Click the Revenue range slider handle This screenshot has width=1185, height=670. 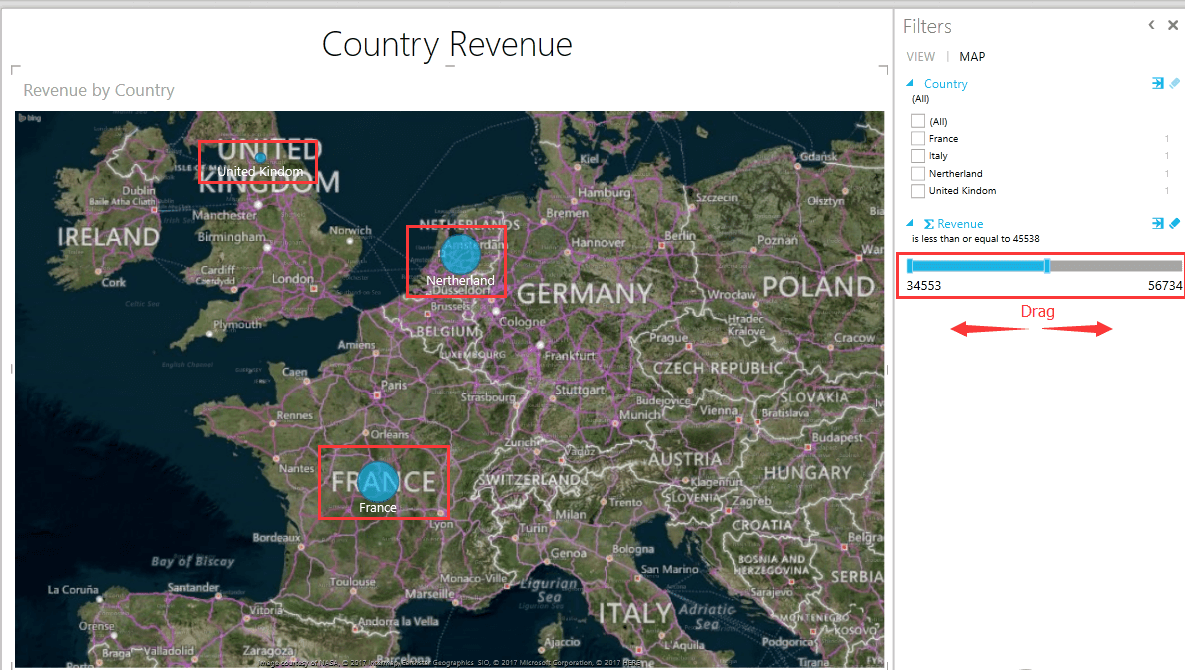(x=1047, y=267)
